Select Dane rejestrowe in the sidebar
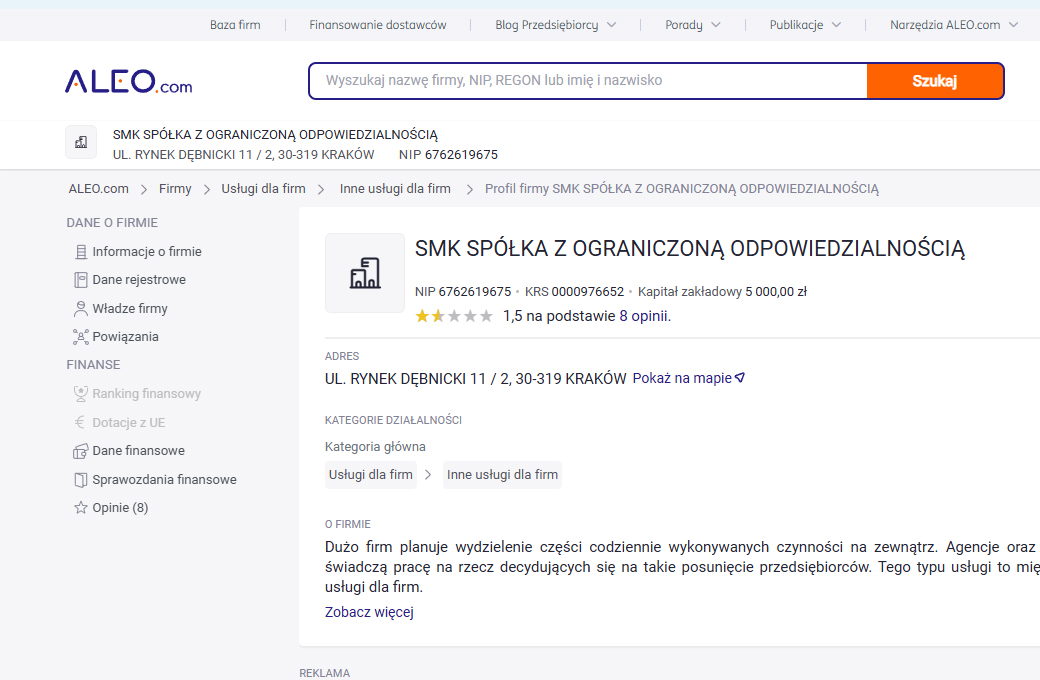Image resolution: width=1040 pixels, height=680 pixels. (x=139, y=280)
